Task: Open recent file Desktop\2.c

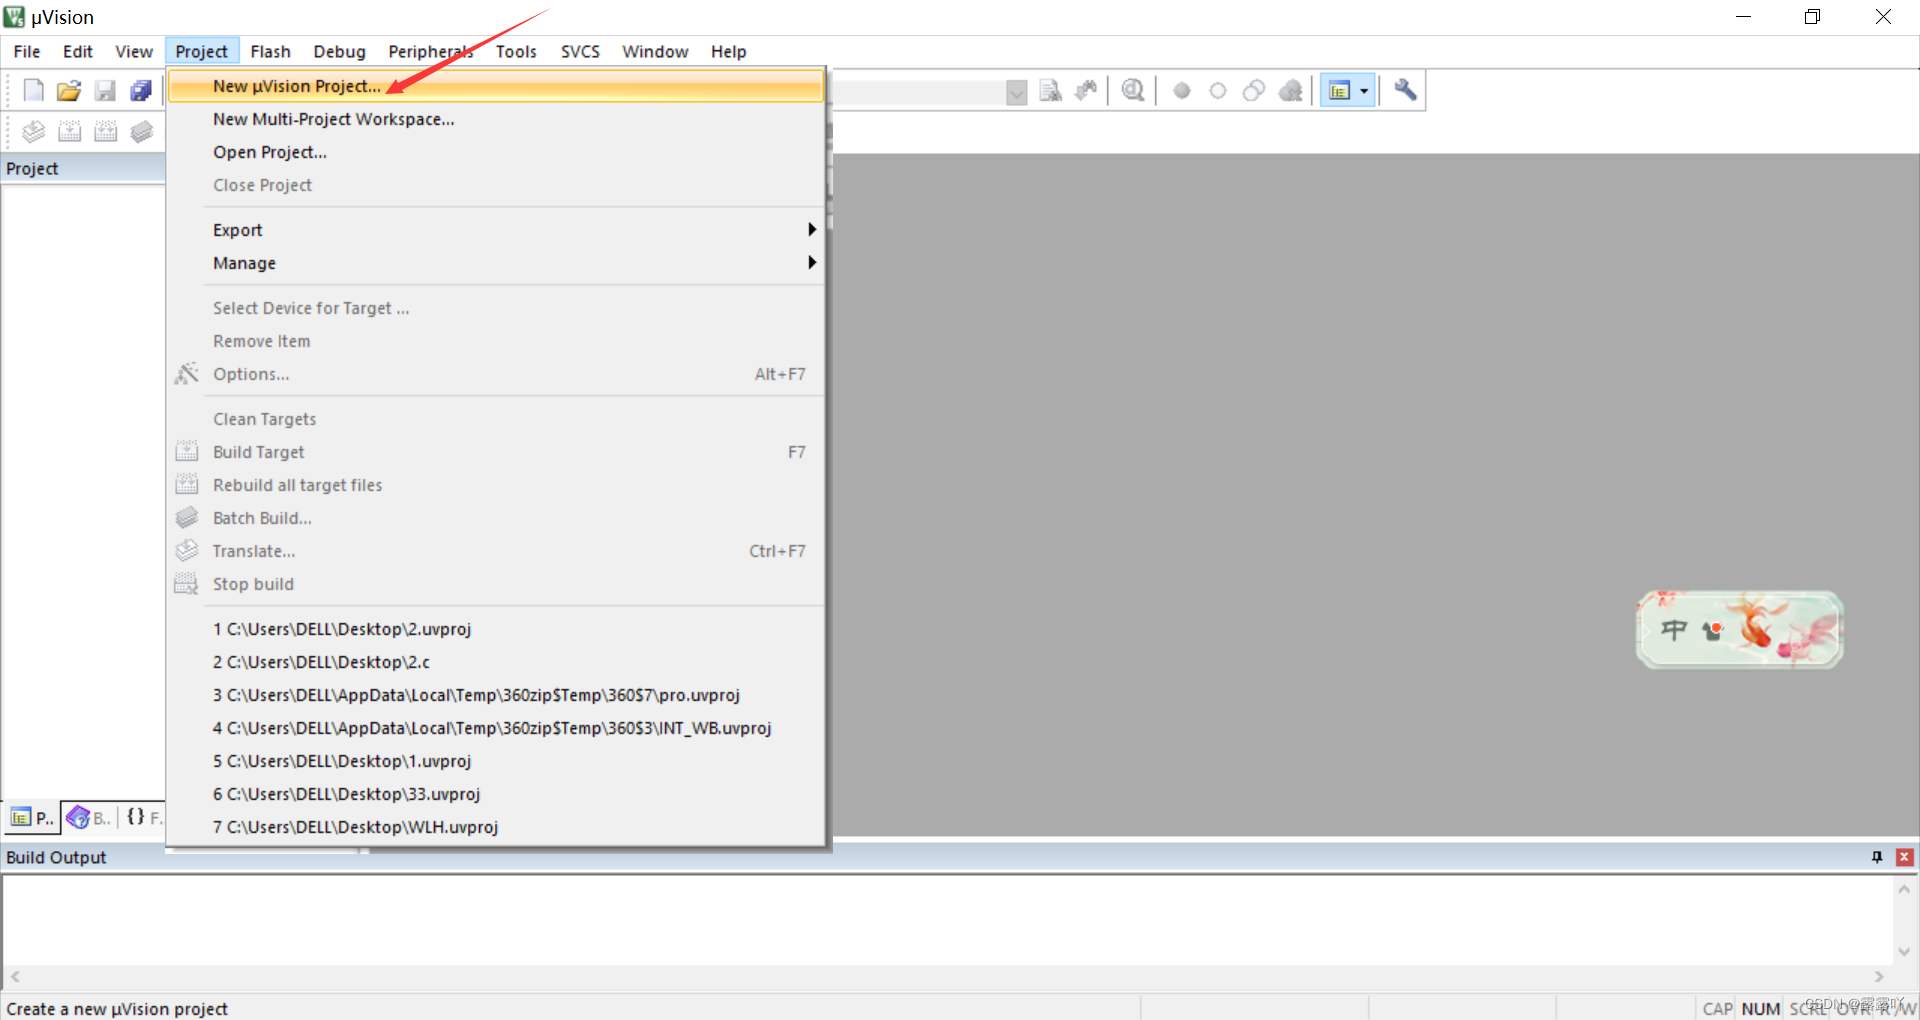Action: coord(496,662)
